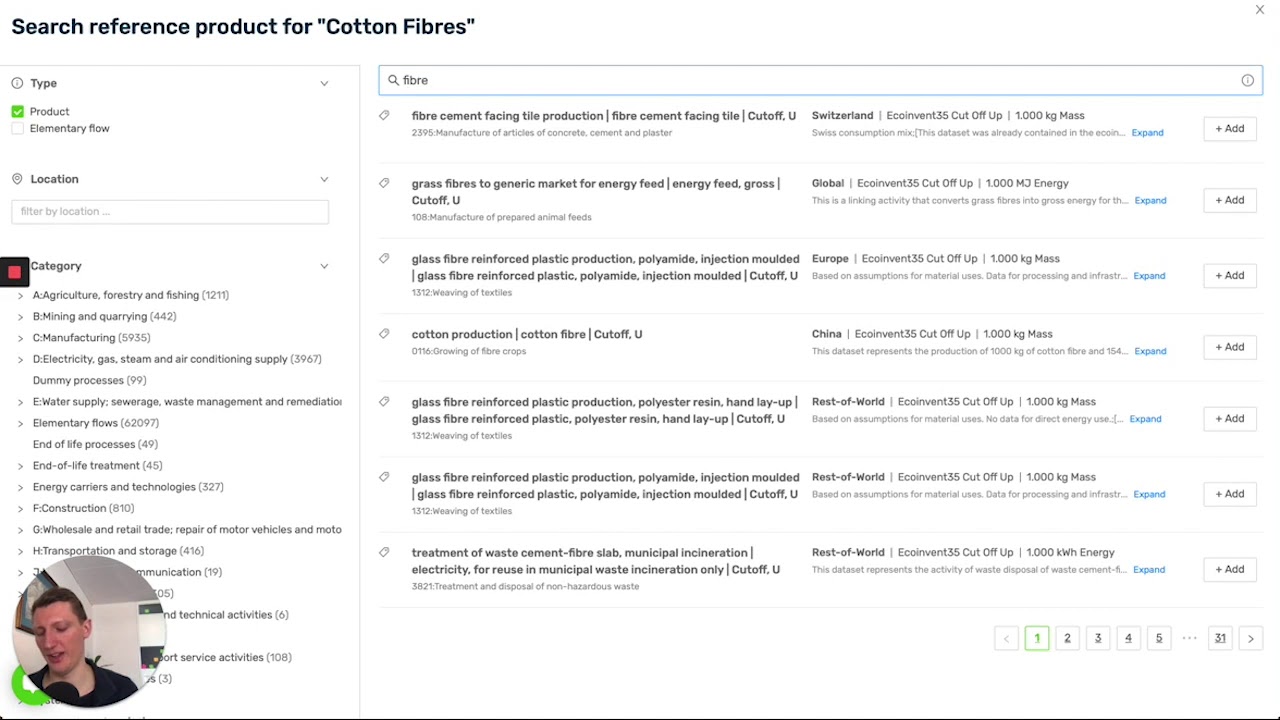Expand description of grass fibres result

(1150, 200)
